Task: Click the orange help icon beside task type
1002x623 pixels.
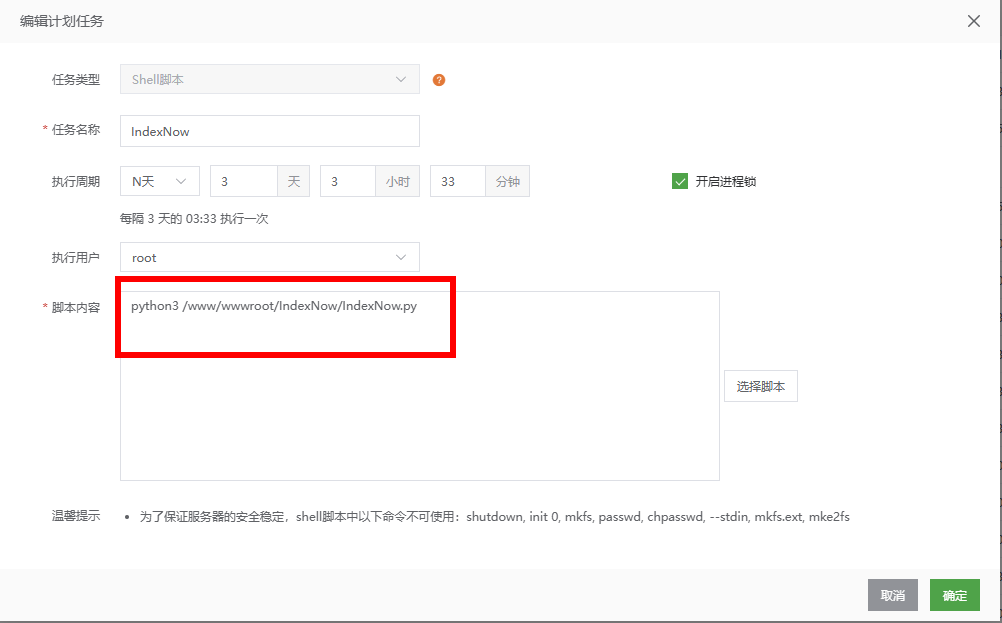Action: 438,79
